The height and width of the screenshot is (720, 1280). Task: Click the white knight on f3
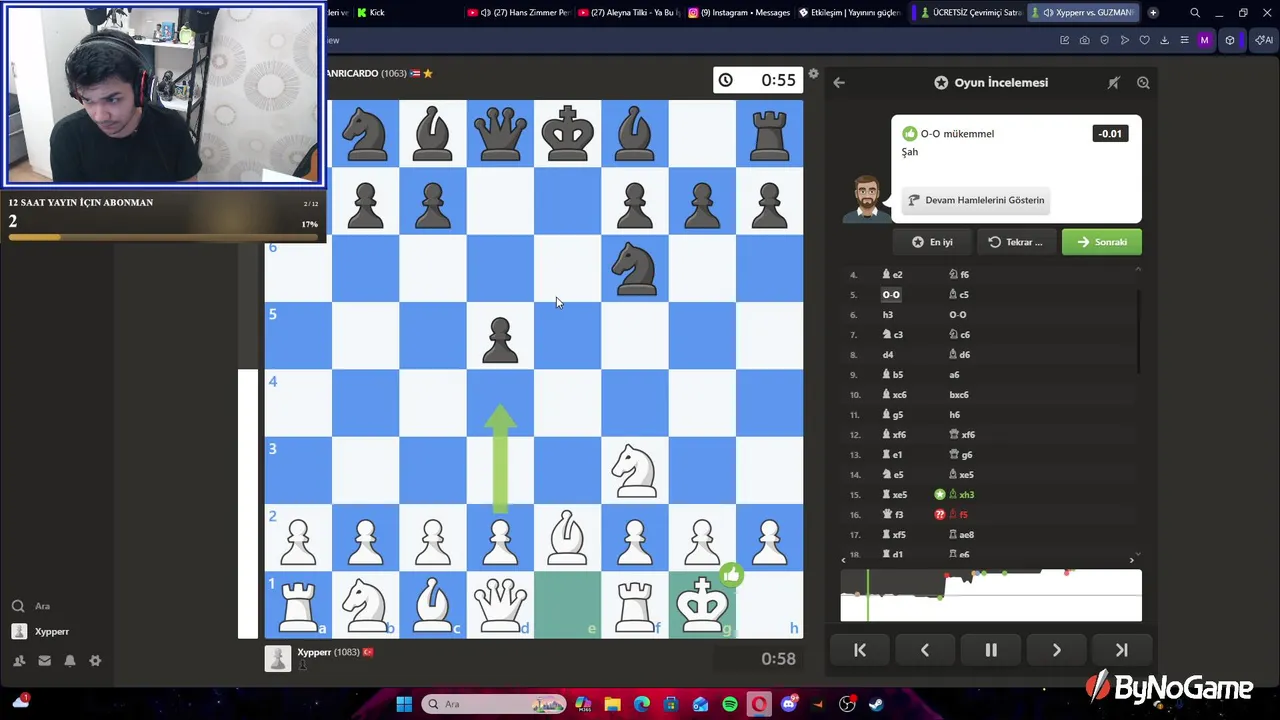(635, 469)
